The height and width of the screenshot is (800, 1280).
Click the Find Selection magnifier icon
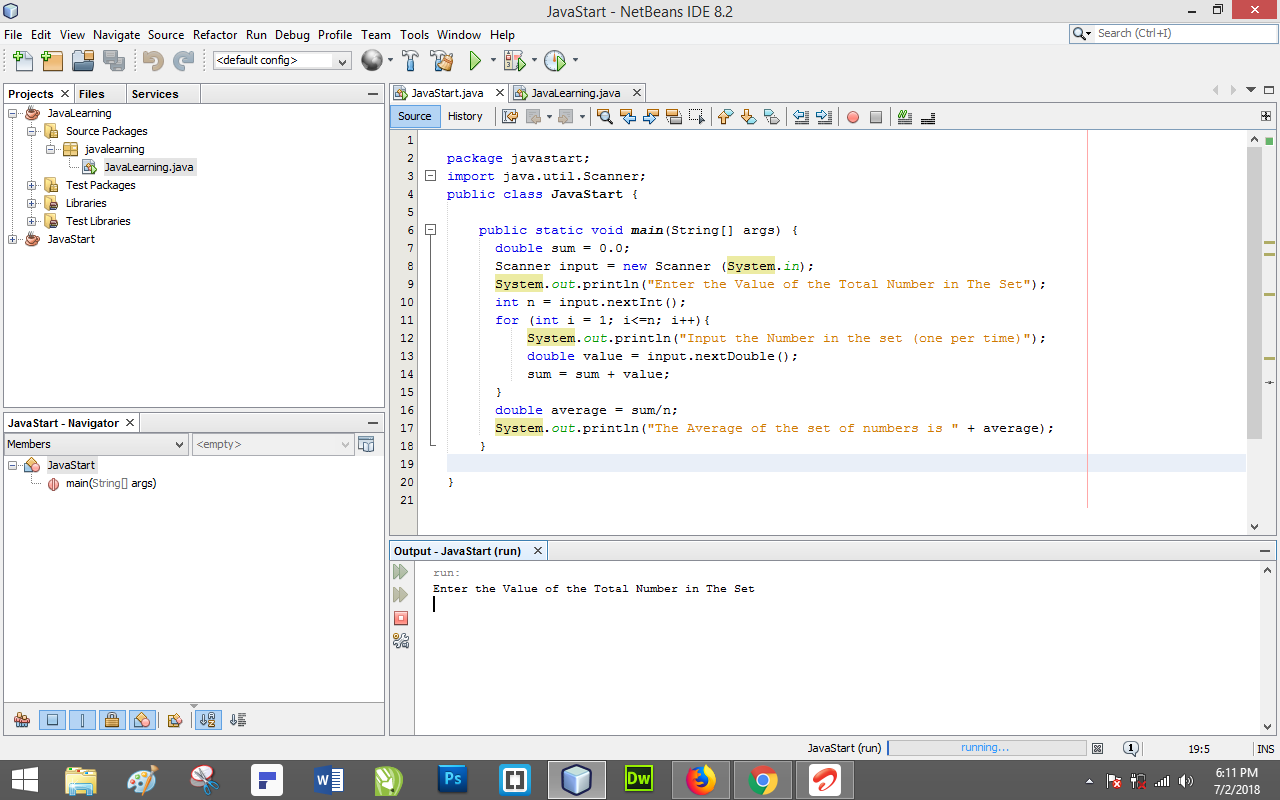604,117
